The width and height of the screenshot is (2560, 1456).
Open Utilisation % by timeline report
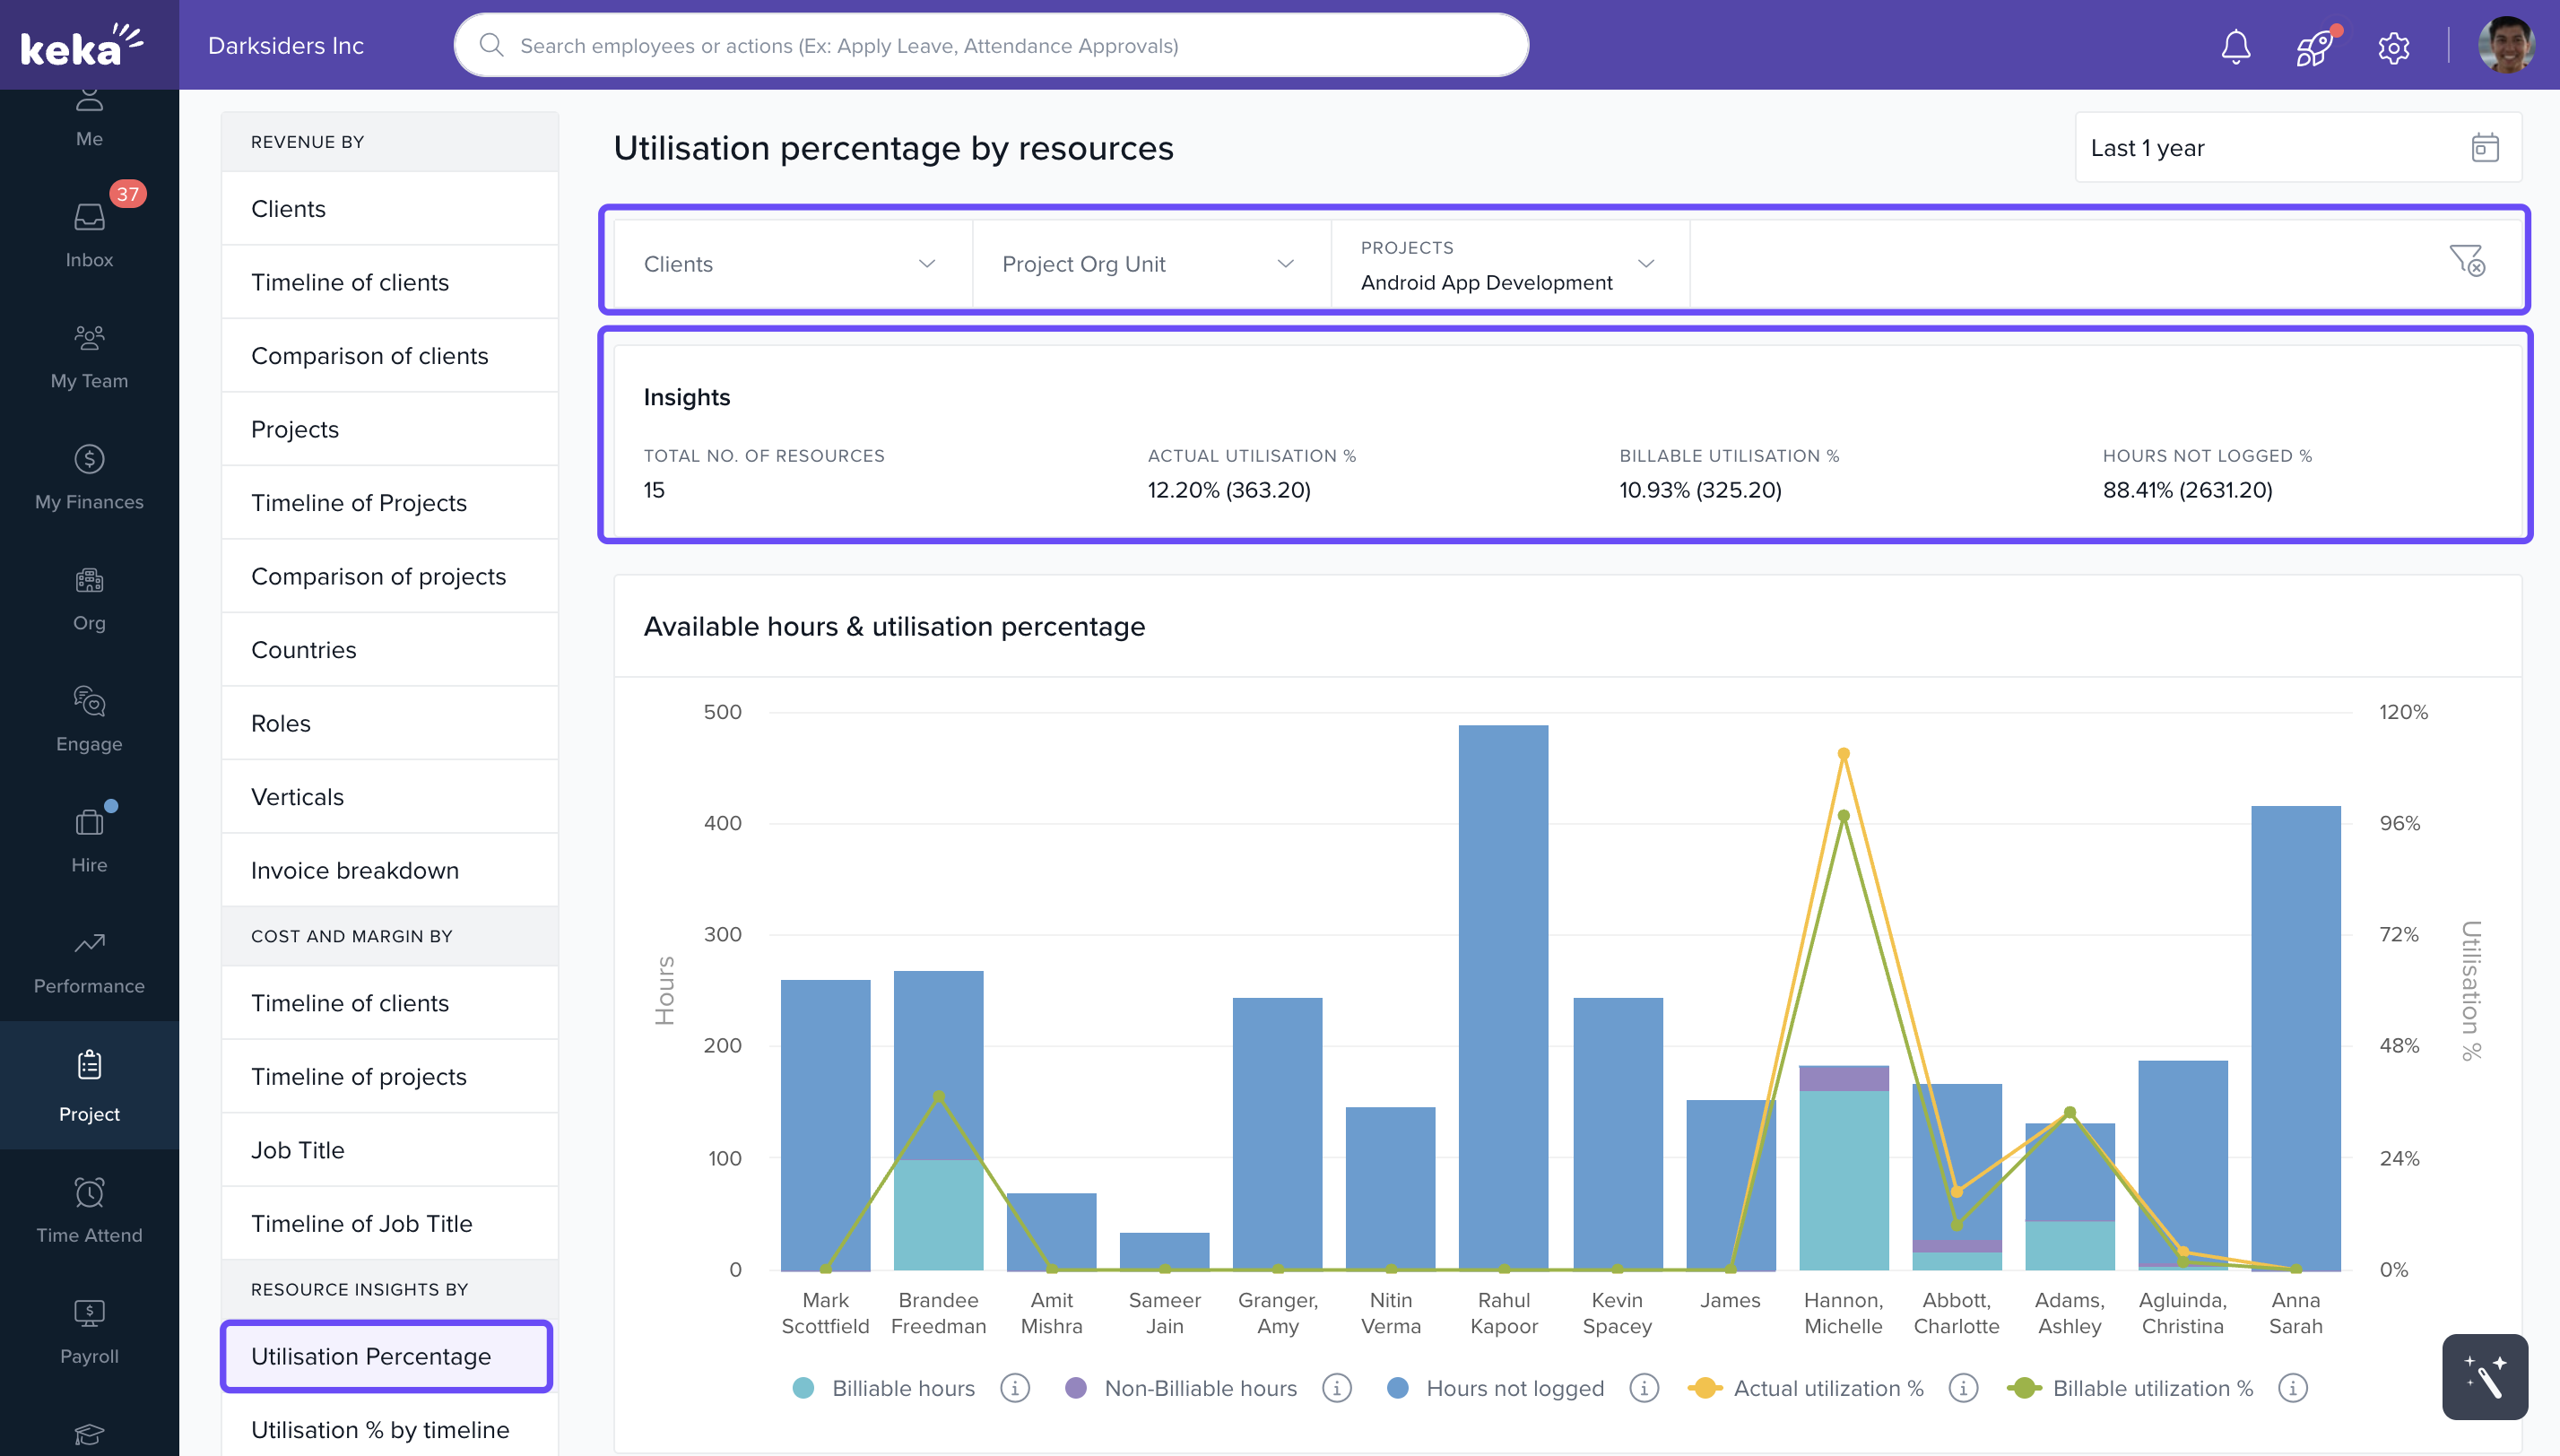(380, 1429)
